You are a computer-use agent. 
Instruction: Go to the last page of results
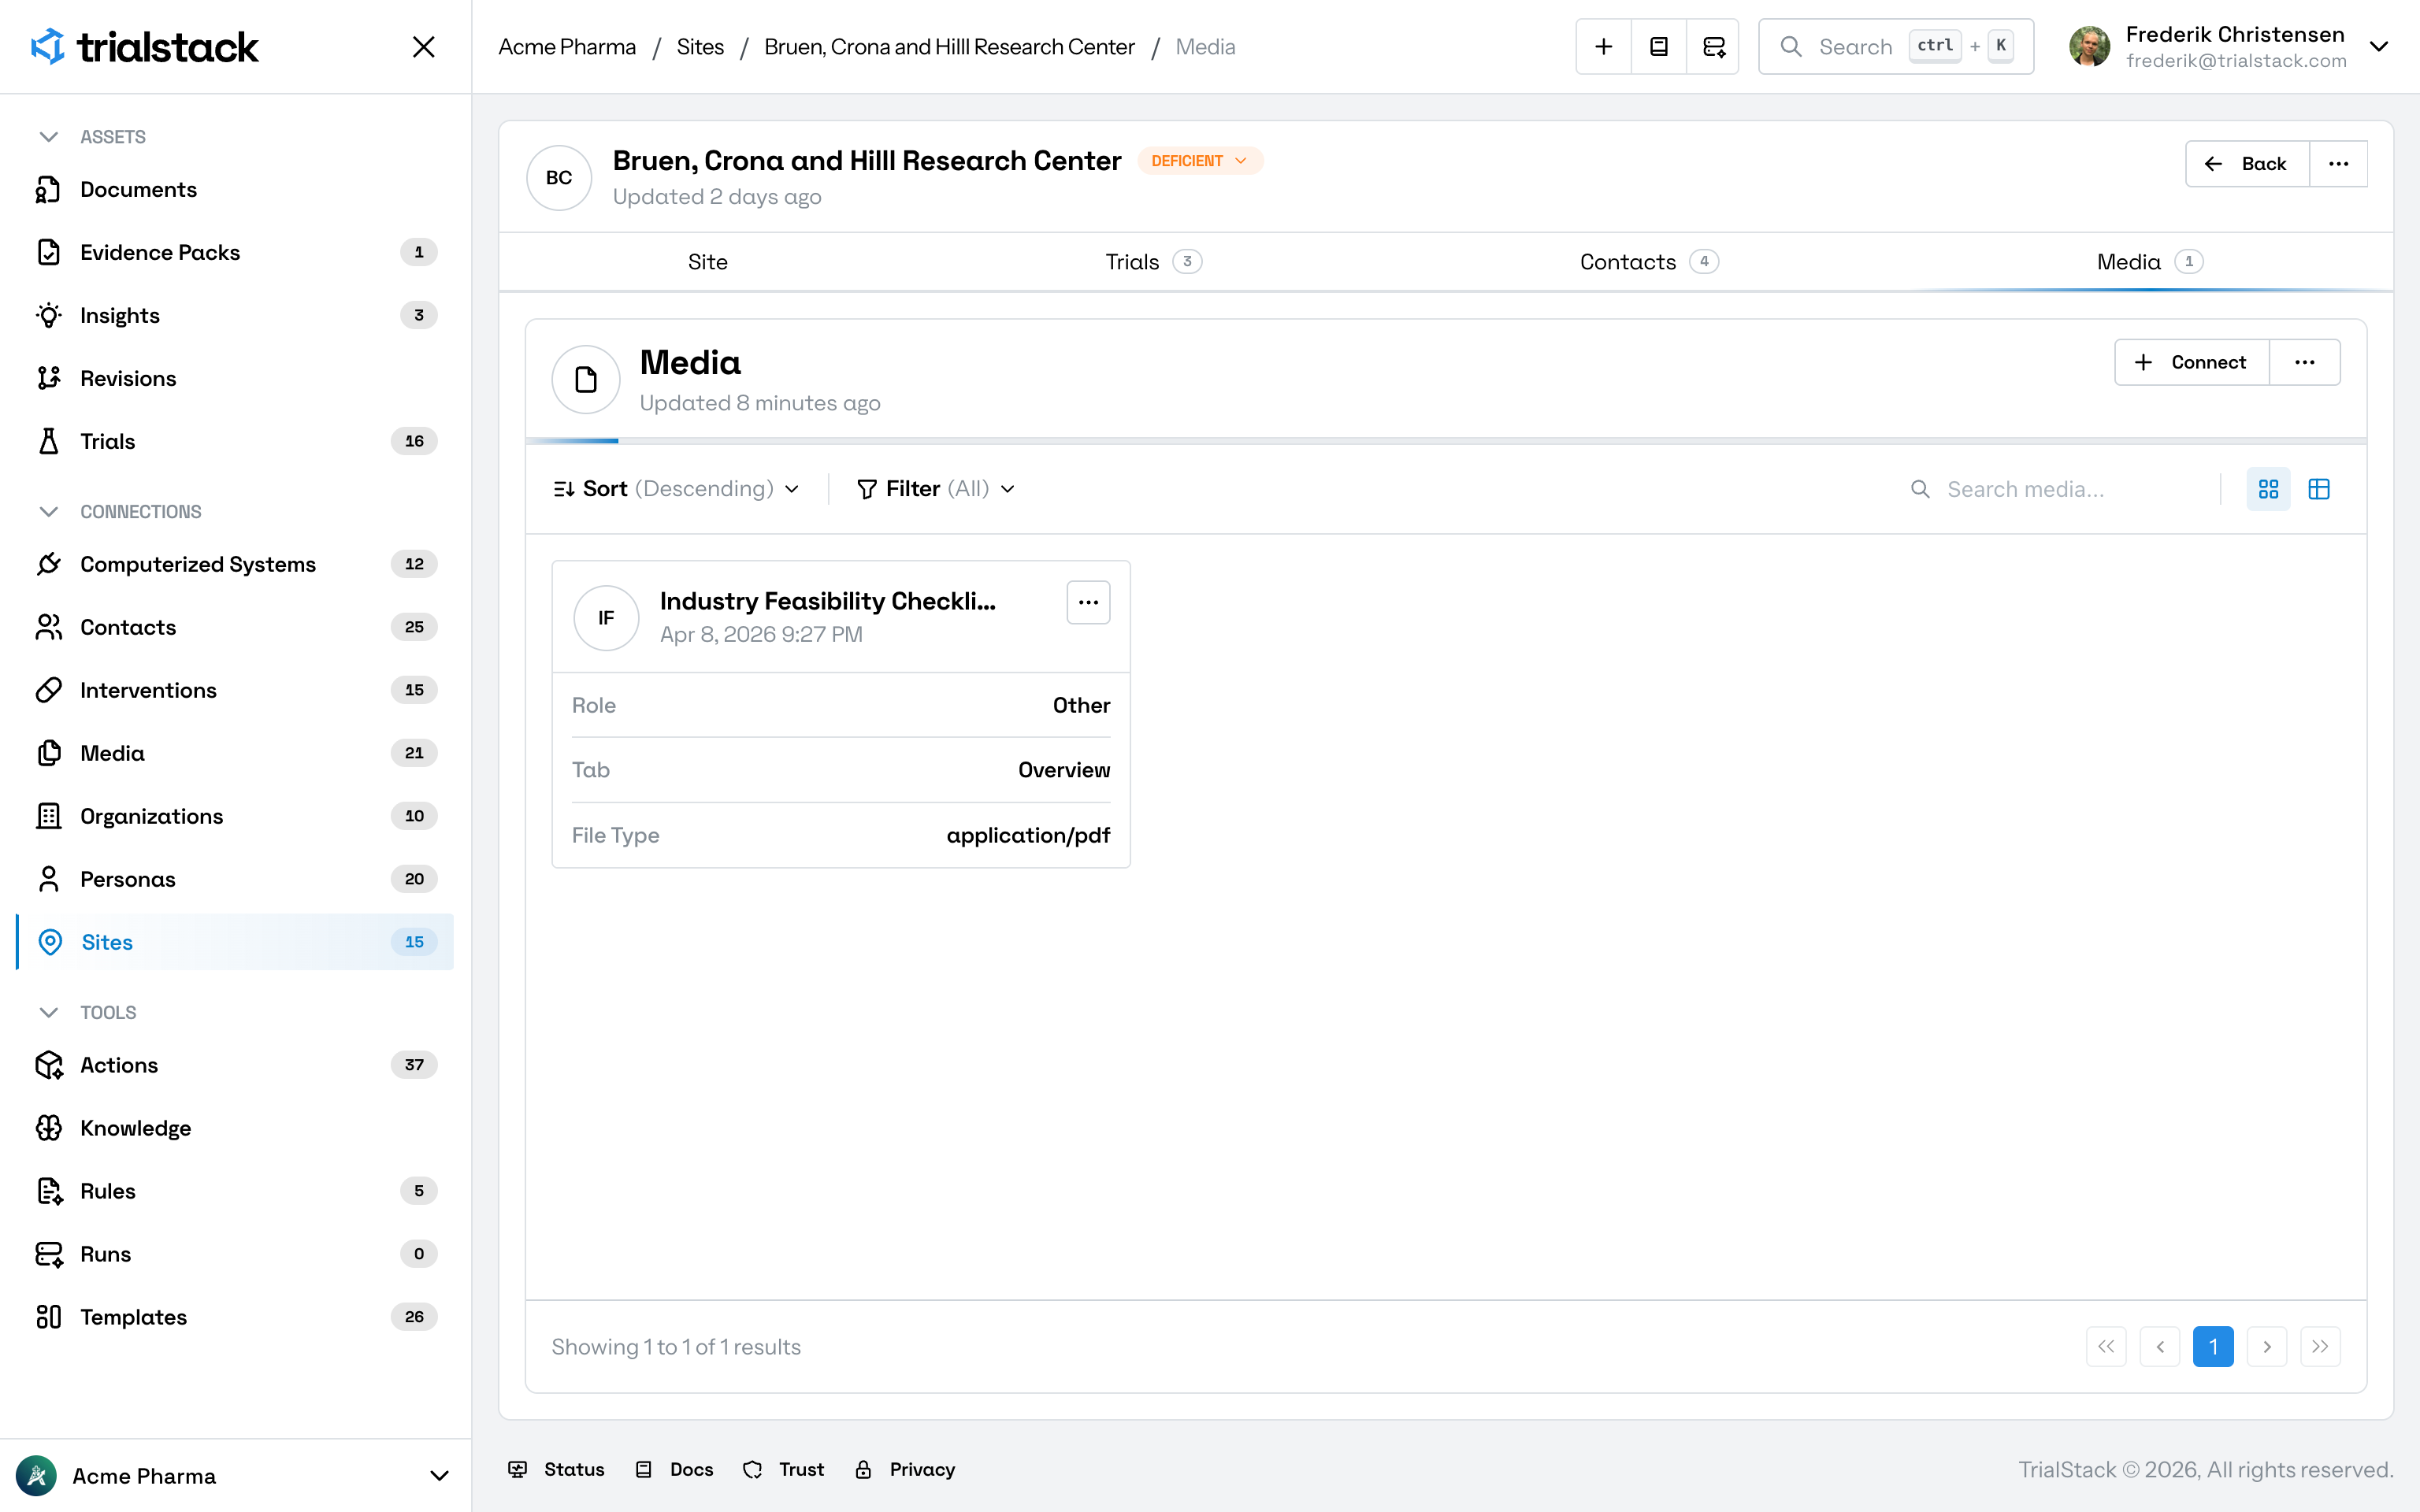click(x=2320, y=1347)
